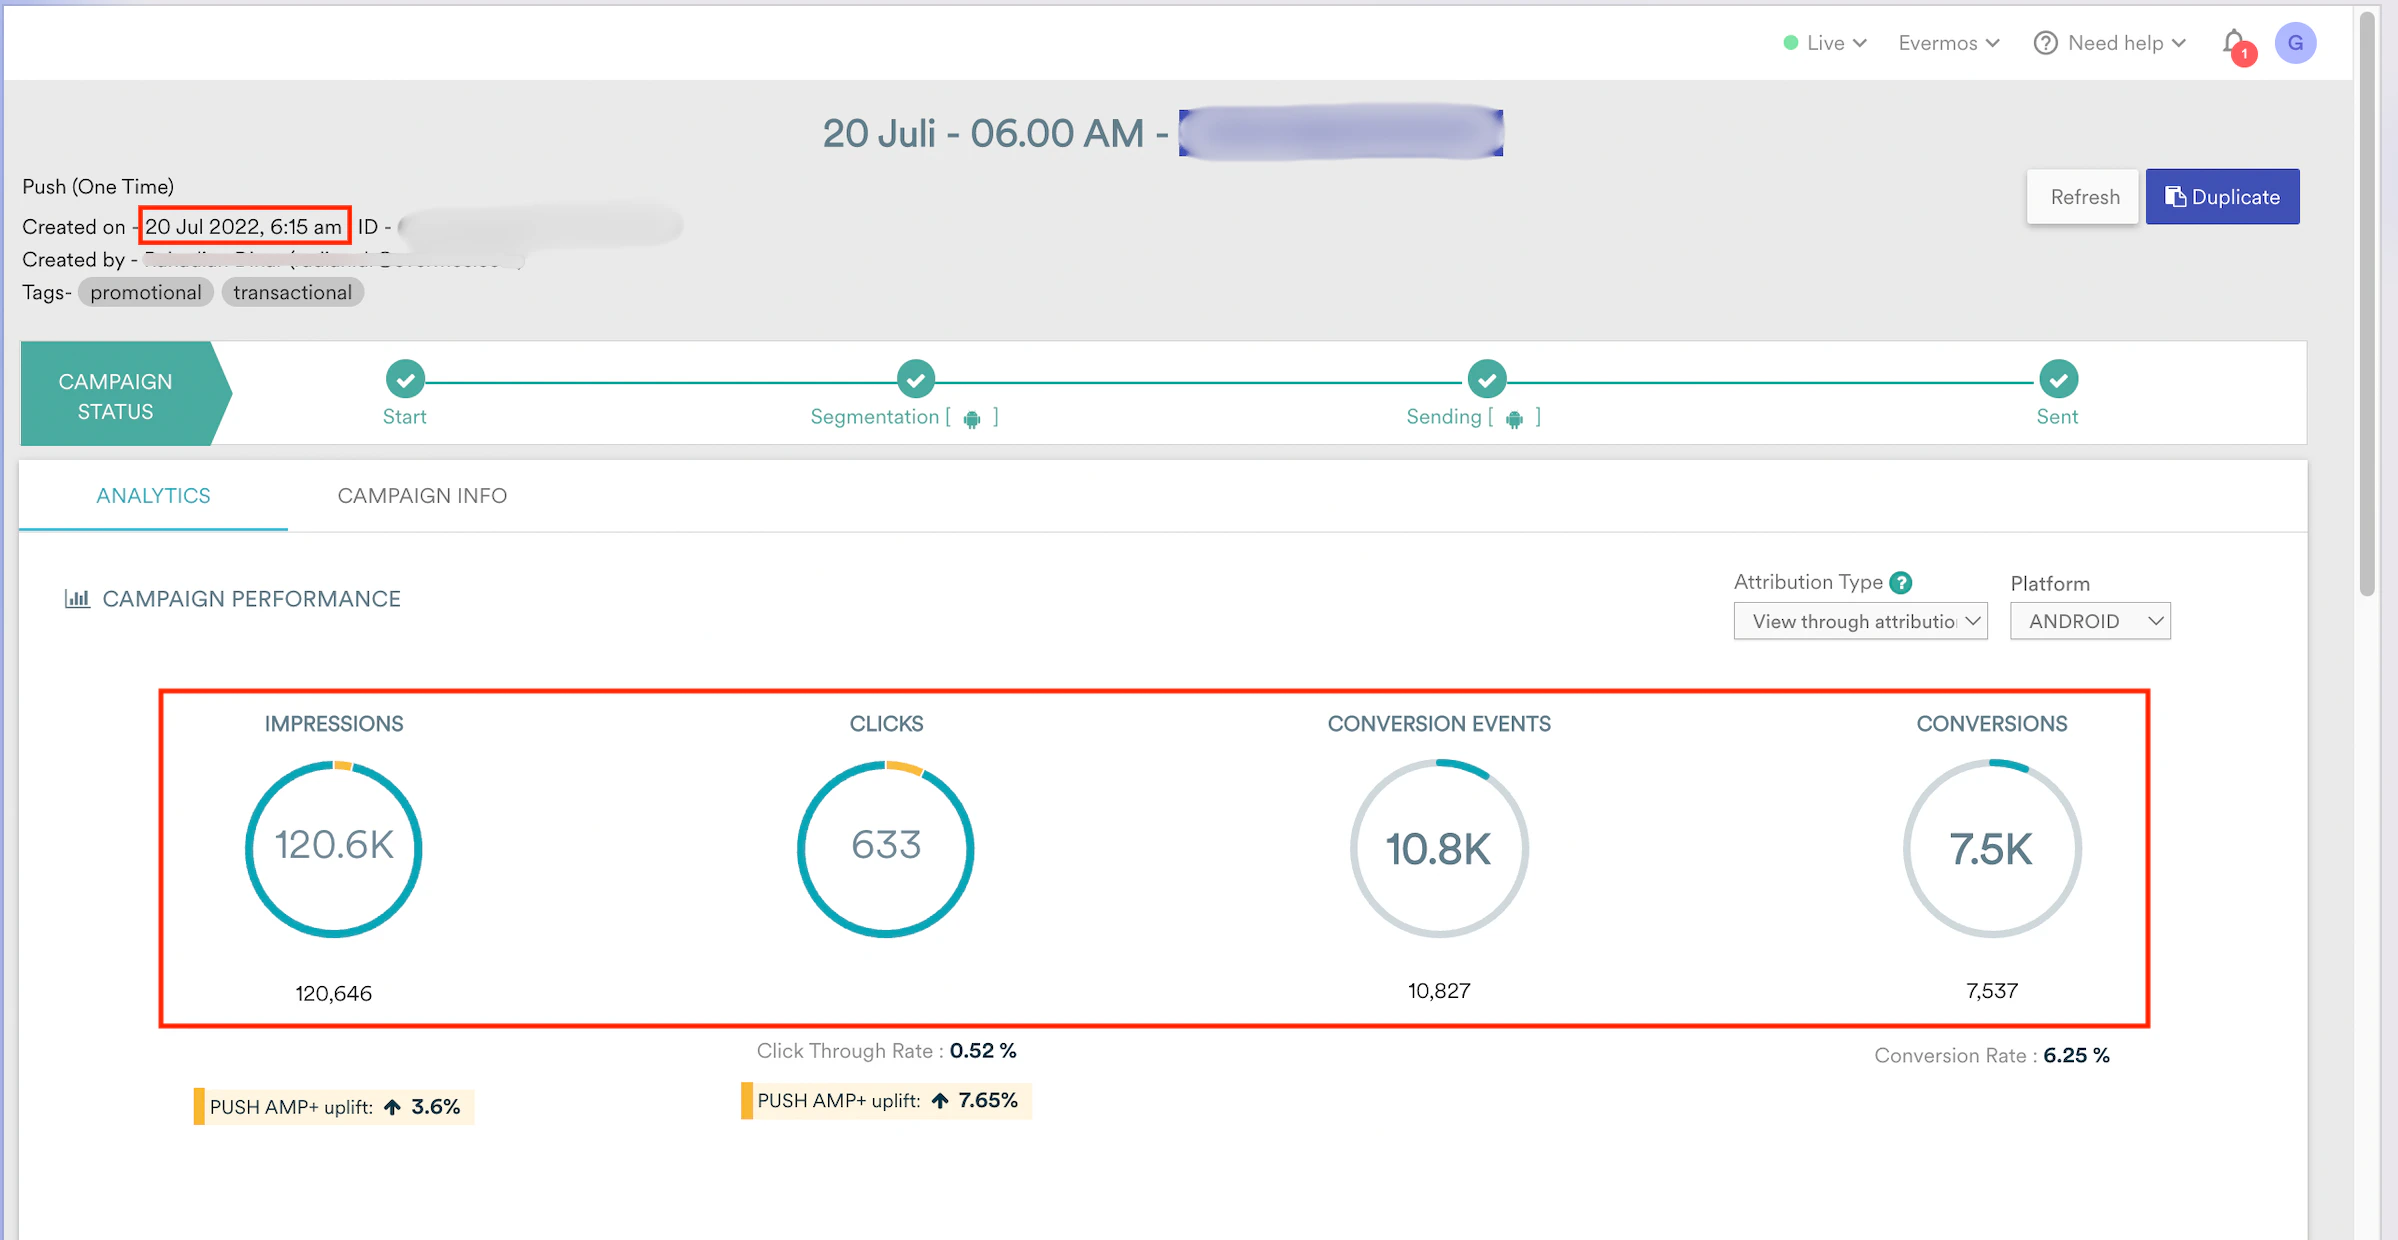Screen dimensions: 2398x1240
Task: Click the Campaign Performance chart icon
Action: (77, 599)
